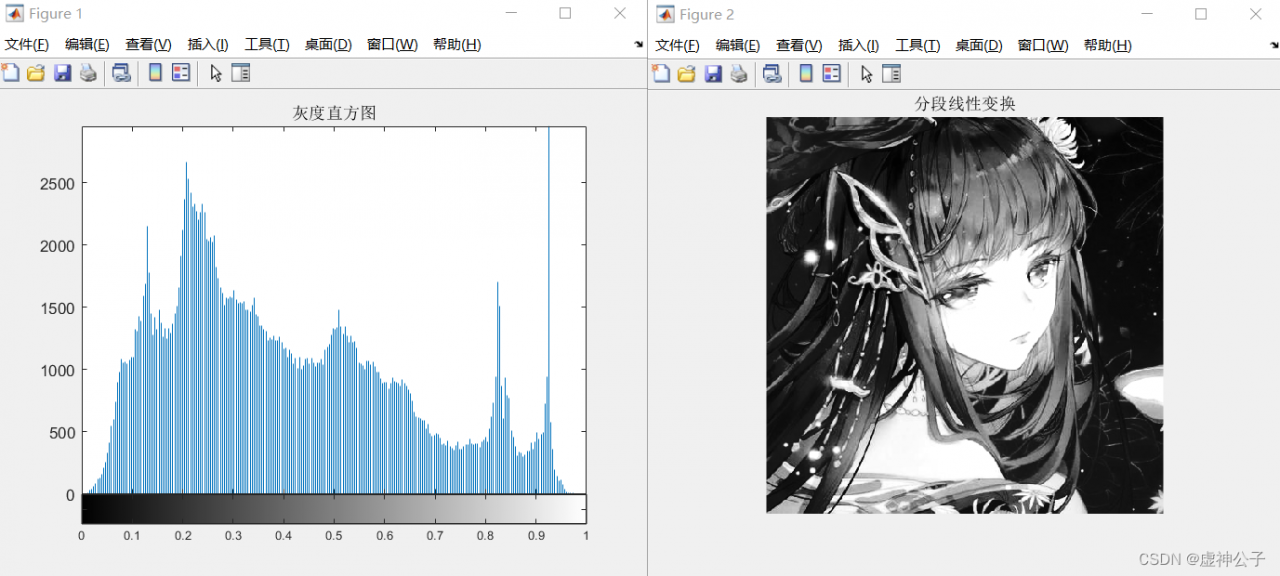Image resolution: width=1280 pixels, height=576 pixels.
Task: Expand toolbar dock arrow in Figure 1
Action: coord(639,45)
